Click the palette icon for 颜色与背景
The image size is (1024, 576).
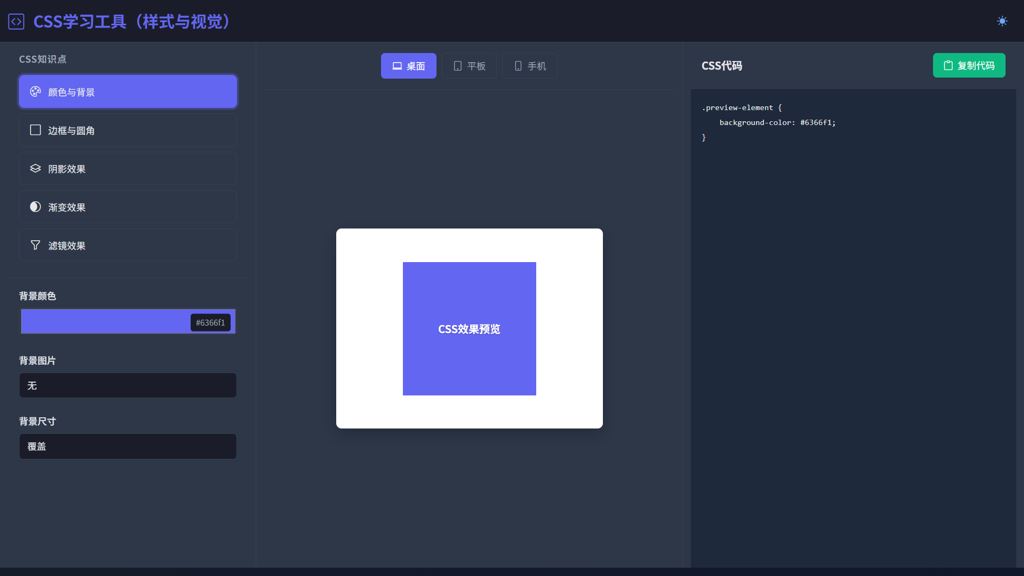click(x=35, y=92)
